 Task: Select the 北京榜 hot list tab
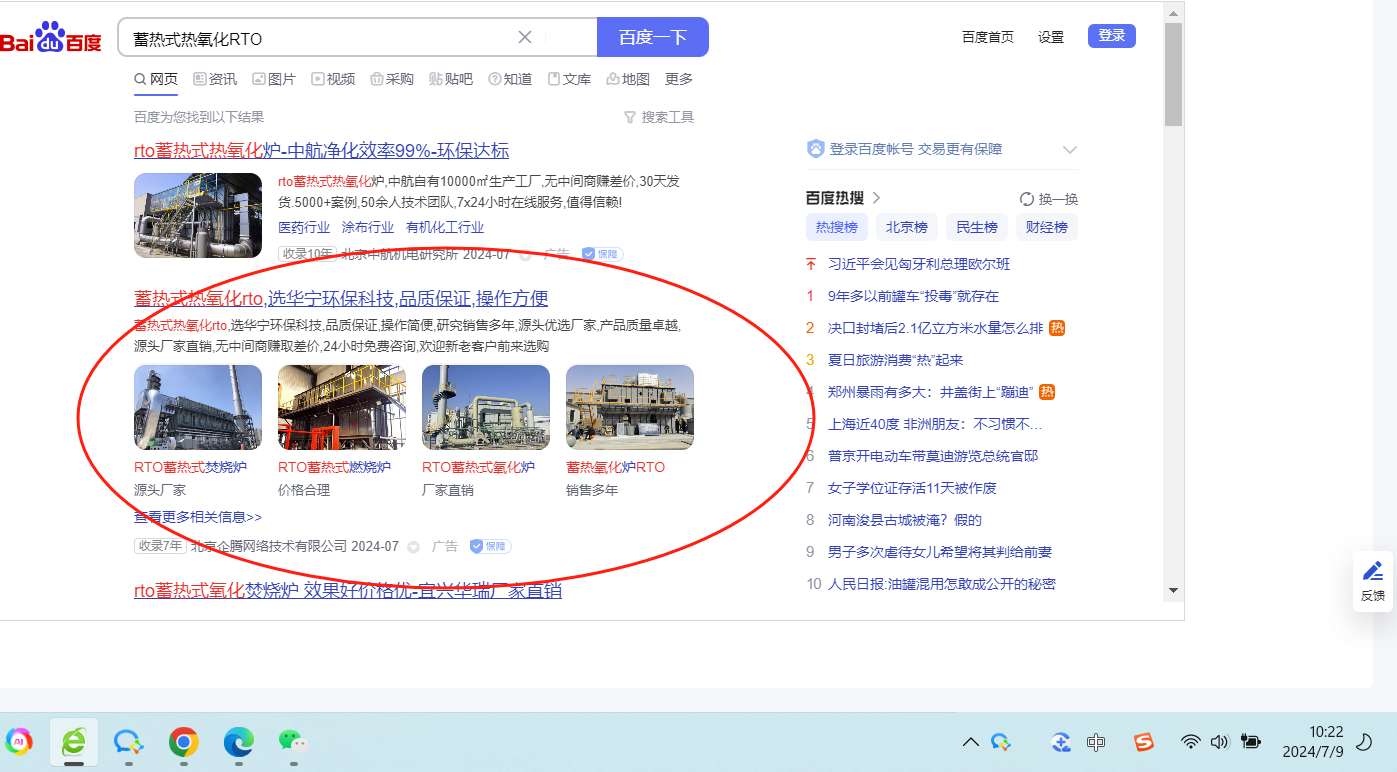[x=906, y=227]
